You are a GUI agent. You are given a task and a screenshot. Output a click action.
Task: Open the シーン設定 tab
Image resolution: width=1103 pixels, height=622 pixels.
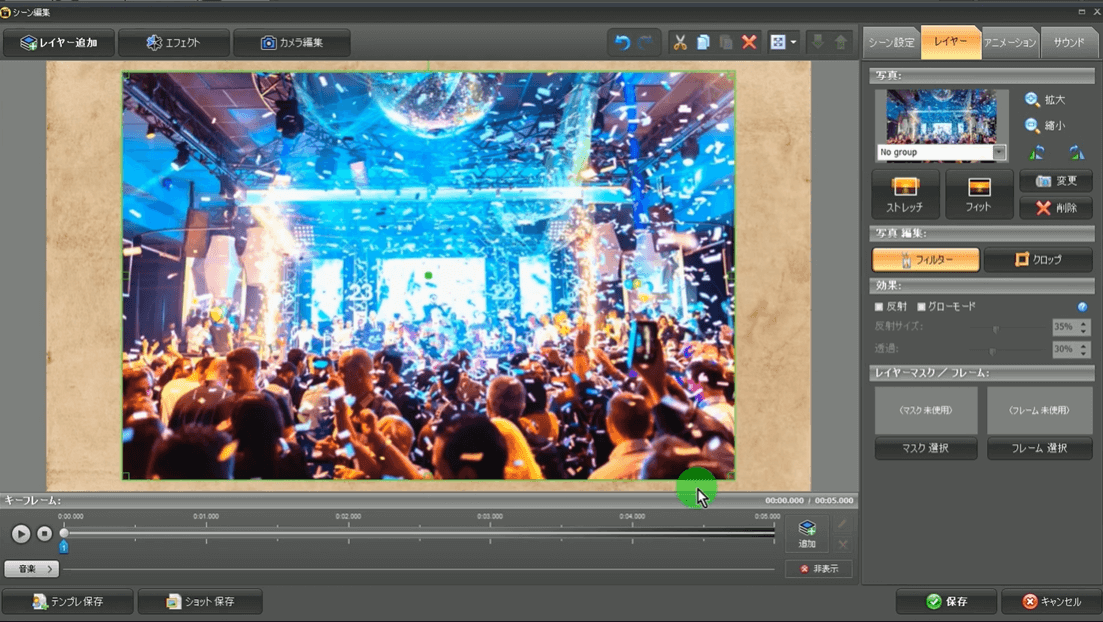pos(891,43)
